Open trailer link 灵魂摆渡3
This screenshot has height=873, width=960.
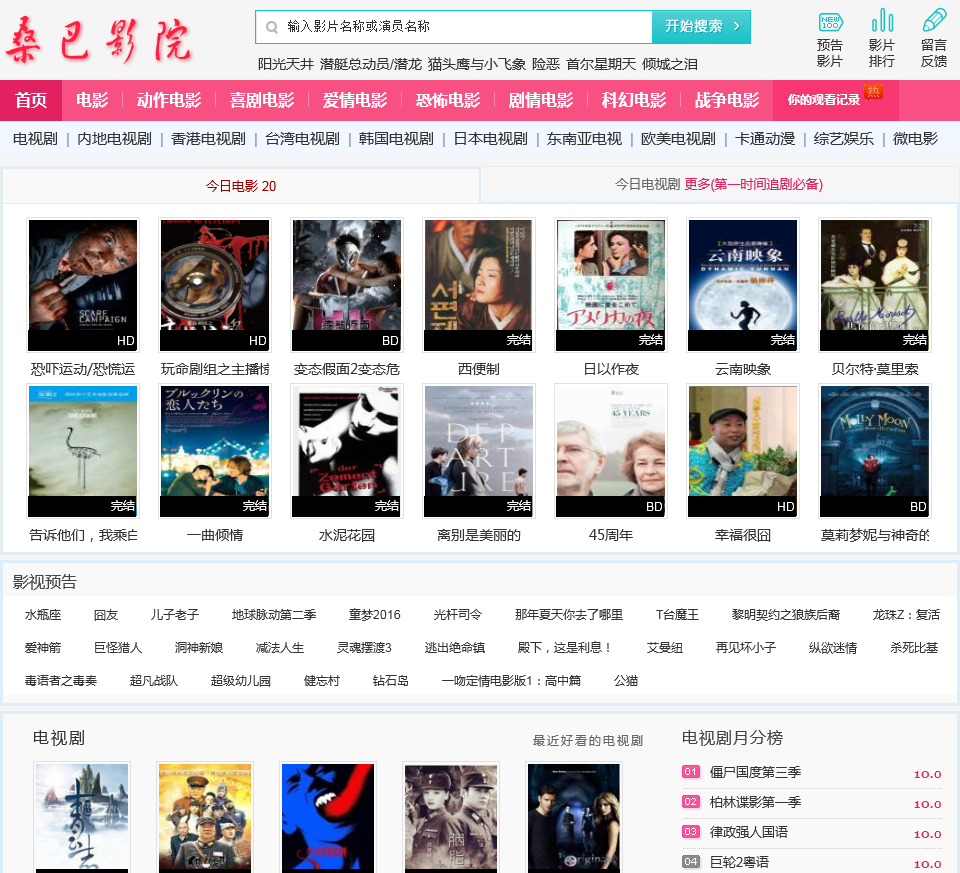(x=364, y=648)
